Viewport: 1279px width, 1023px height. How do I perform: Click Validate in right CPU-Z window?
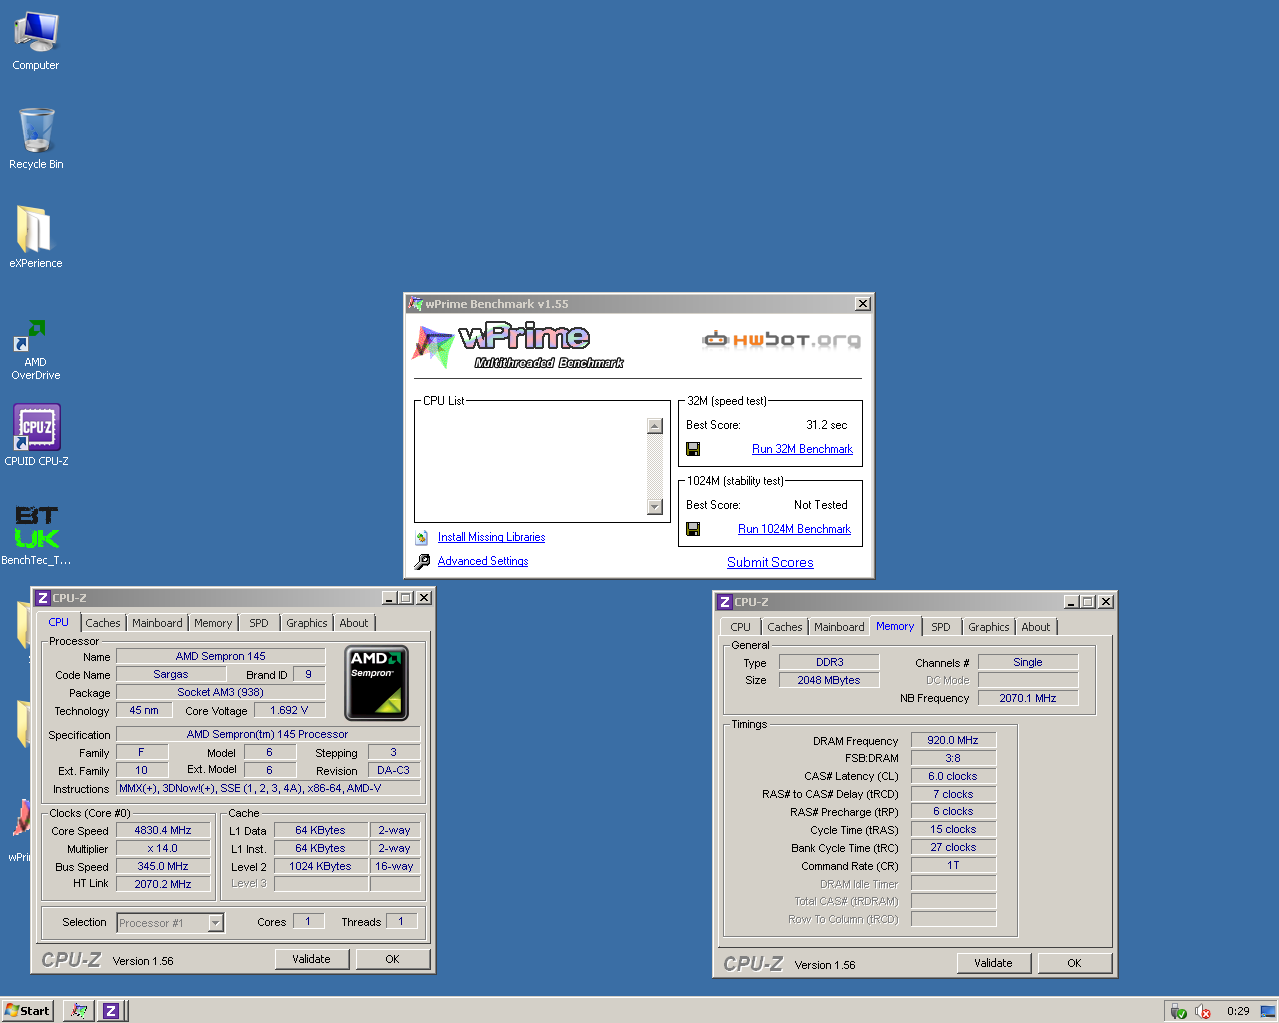[x=993, y=963]
